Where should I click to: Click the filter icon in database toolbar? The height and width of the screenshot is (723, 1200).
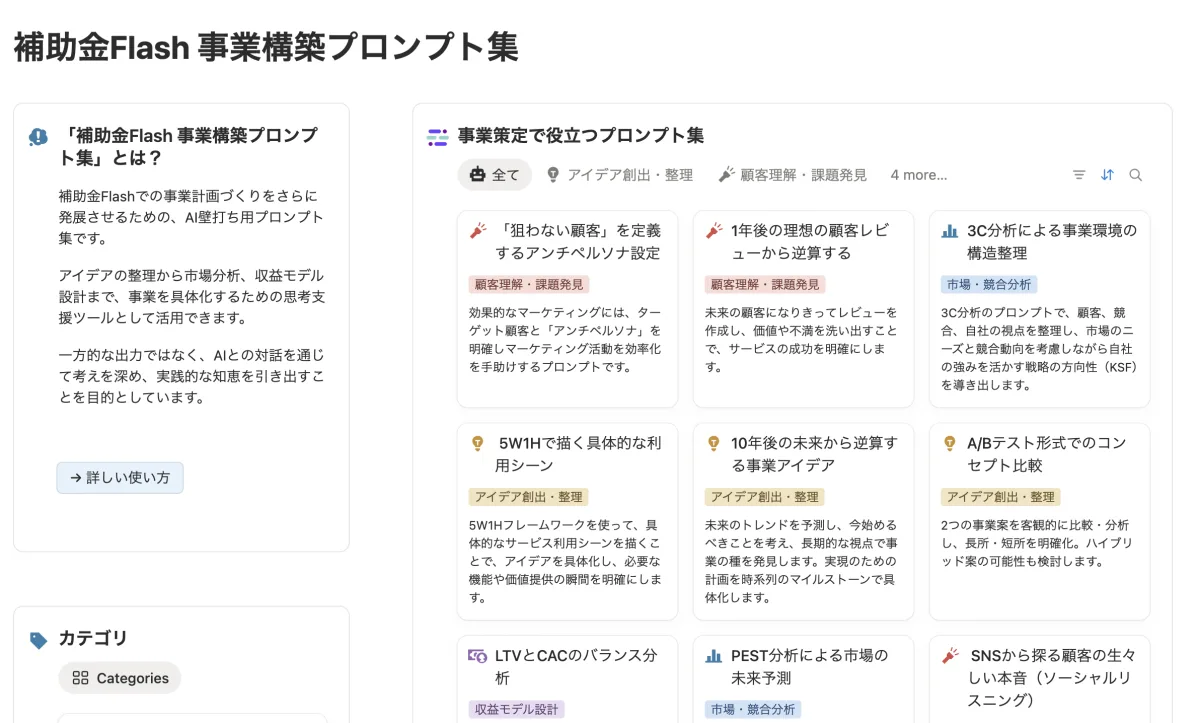click(x=1079, y=175)
